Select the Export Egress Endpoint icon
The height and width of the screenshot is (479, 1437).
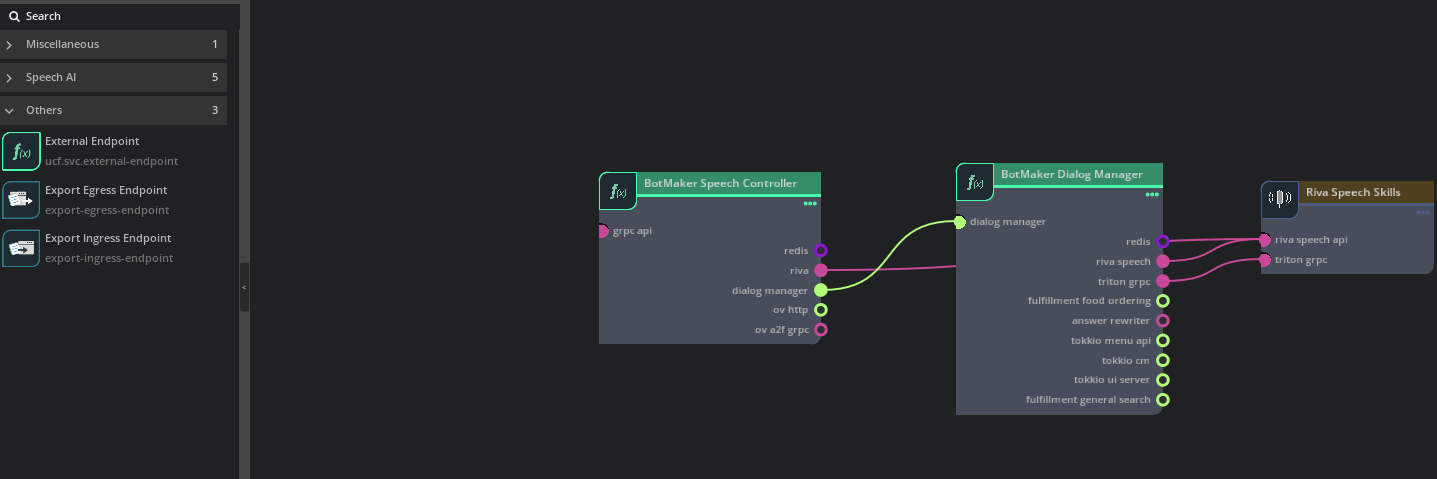pyautogui.click(x=21, y=199)
